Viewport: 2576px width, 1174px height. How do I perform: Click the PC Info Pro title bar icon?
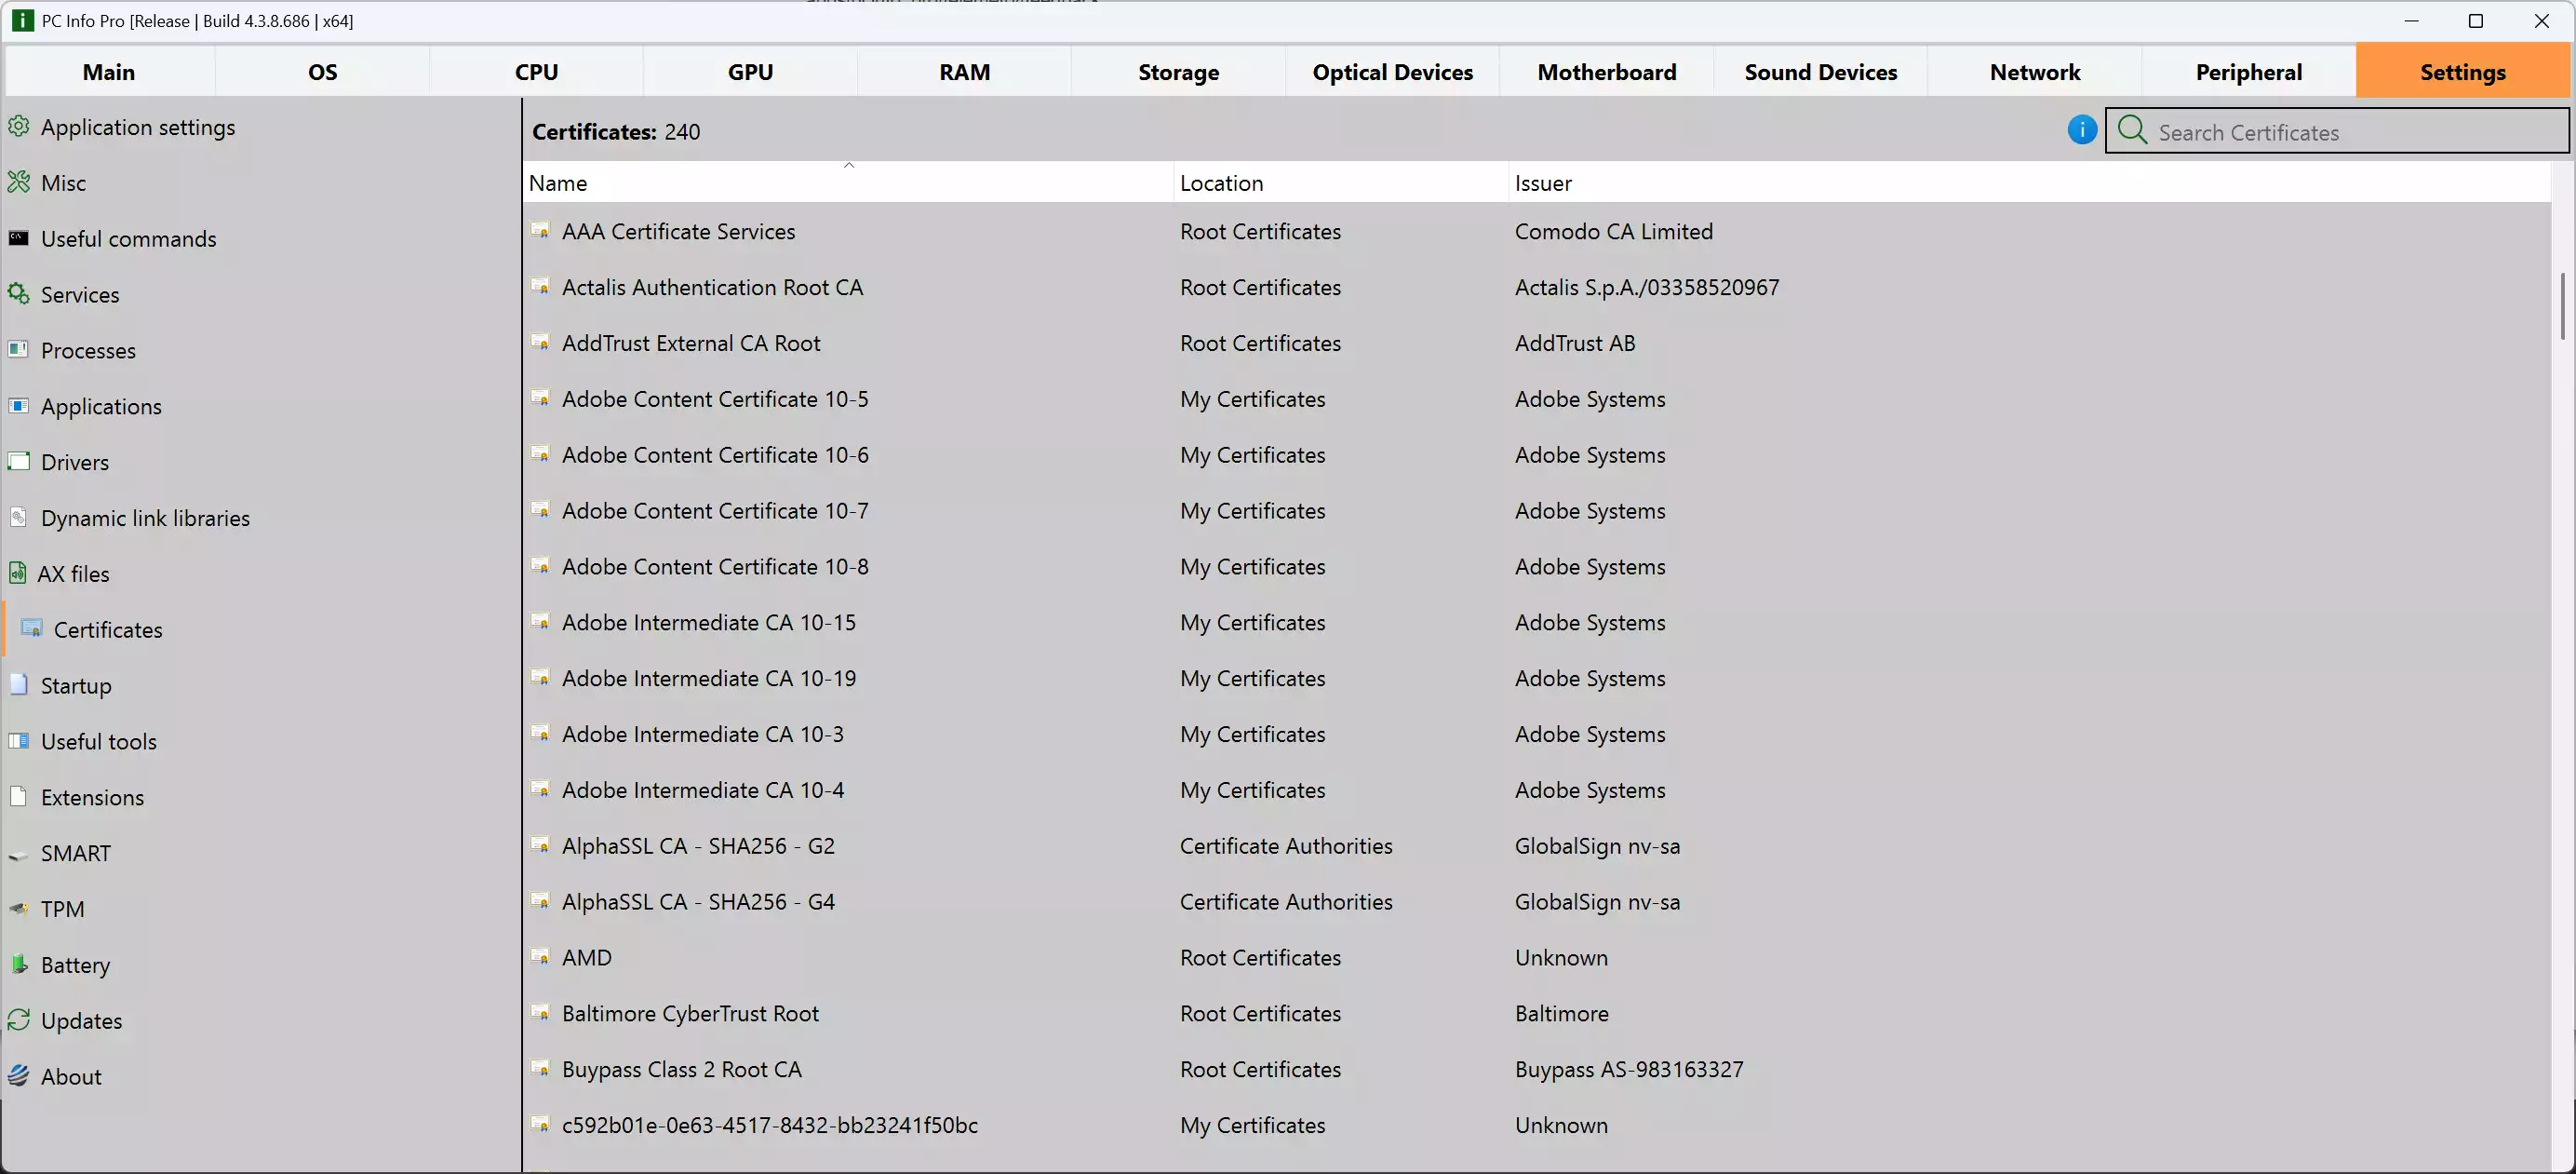(x=22, y=21)
